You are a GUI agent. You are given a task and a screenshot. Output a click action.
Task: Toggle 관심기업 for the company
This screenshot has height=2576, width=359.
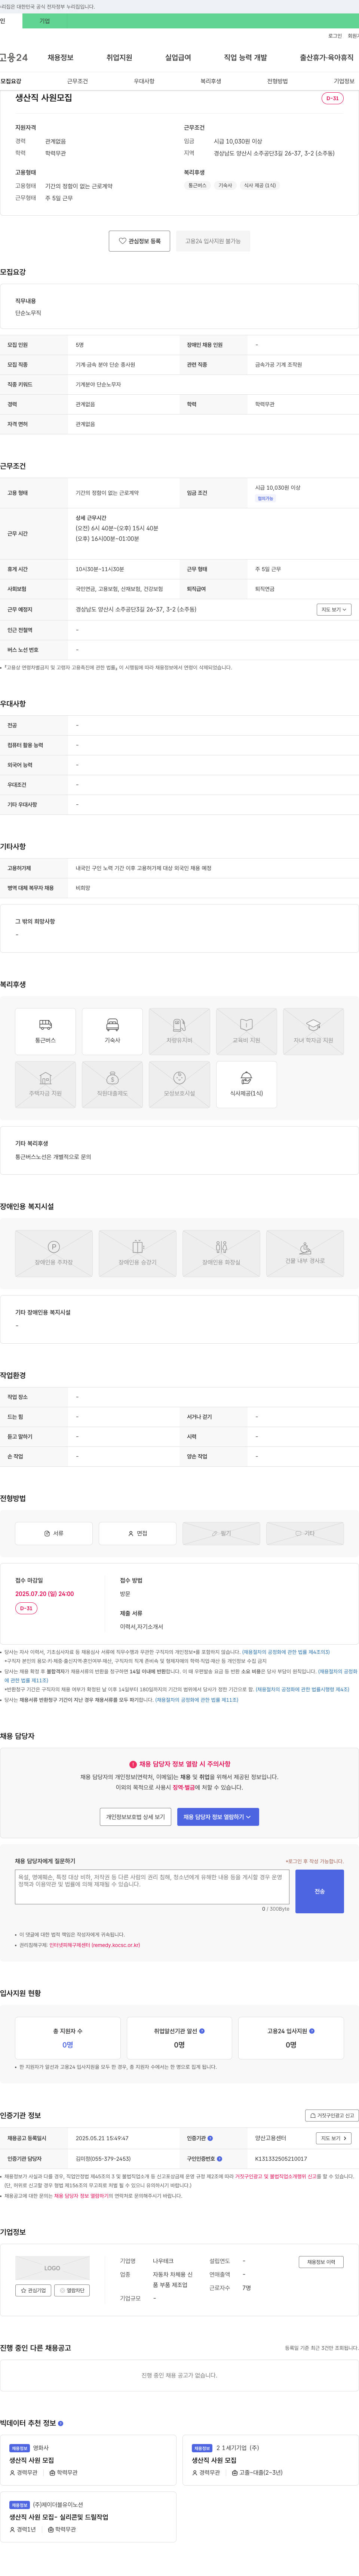[33, 2290]
